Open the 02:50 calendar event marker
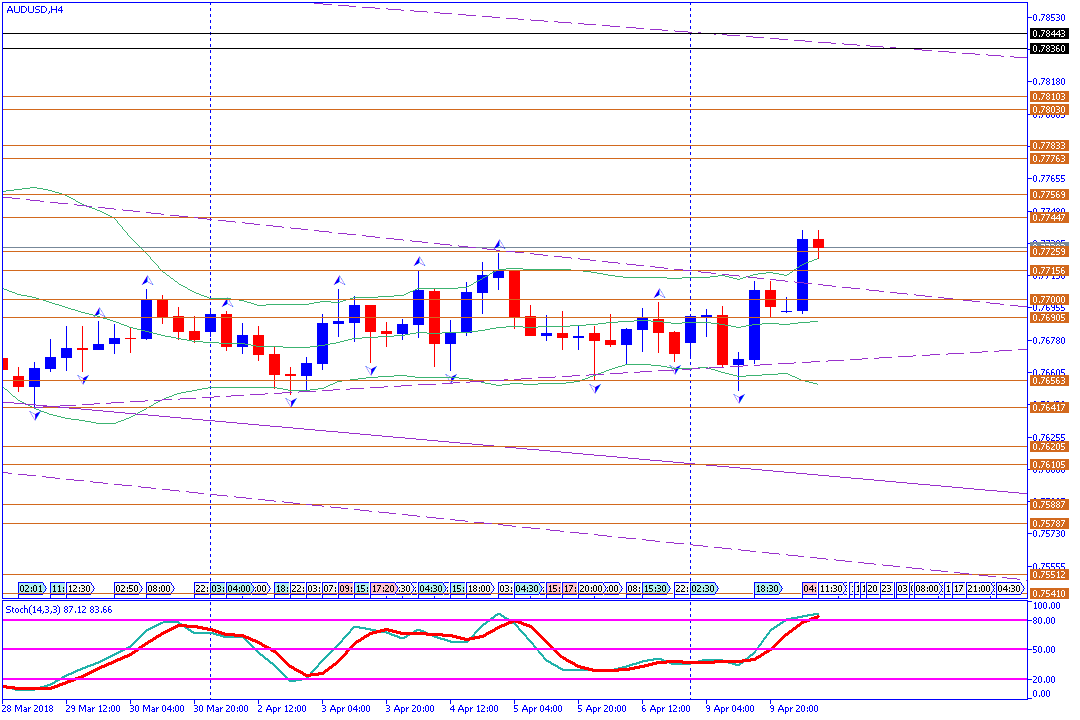The height and width of the screenshot is (720, 1080). (x=128, y=589)
